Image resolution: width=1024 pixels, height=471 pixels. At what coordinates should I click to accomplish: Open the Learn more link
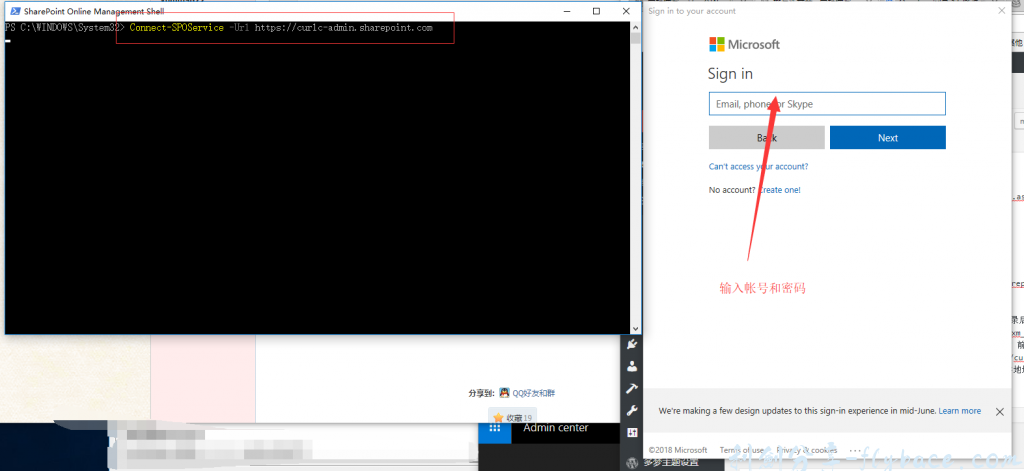[959, 411]
